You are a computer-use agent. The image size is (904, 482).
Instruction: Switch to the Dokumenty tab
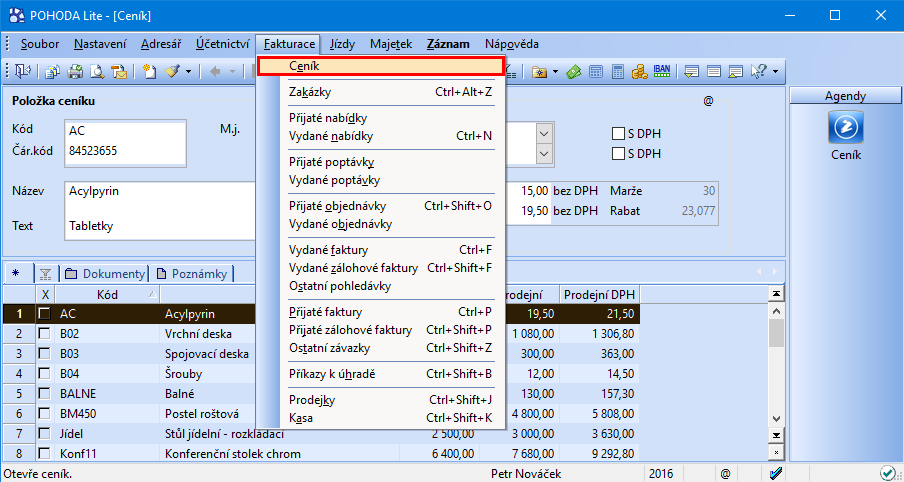click(104, 274)
